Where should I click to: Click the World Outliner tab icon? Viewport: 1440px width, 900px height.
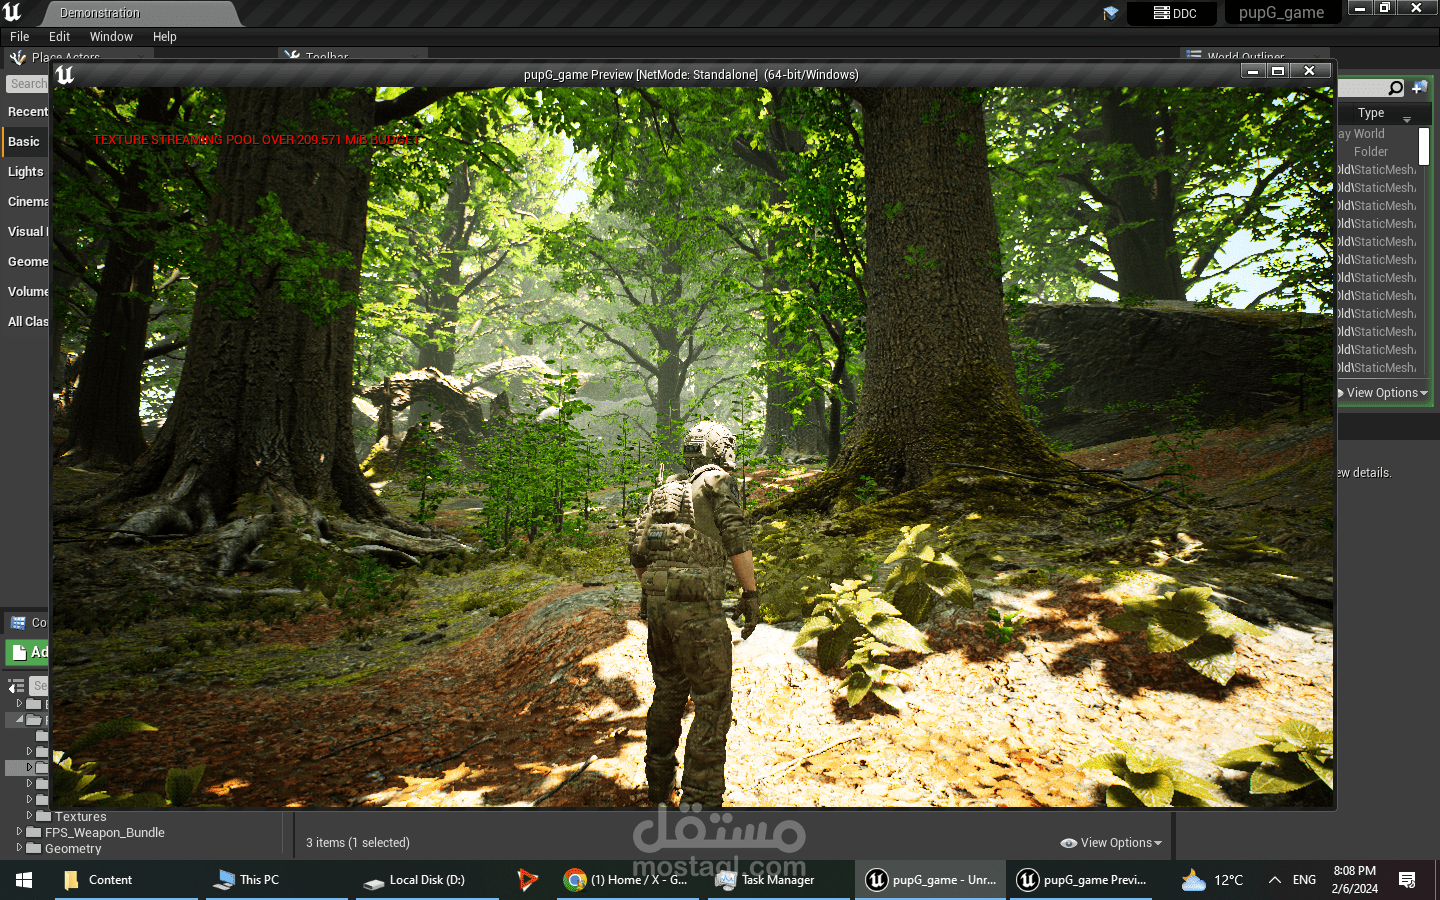[1193, 56]
